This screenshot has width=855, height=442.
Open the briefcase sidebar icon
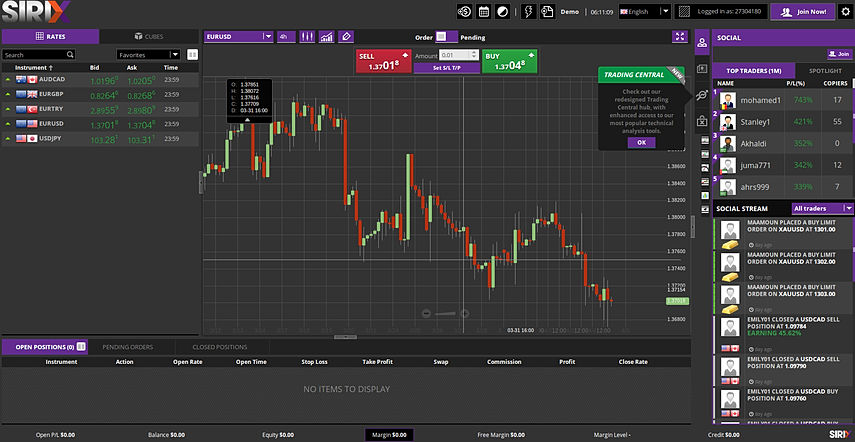coord(702,121)
